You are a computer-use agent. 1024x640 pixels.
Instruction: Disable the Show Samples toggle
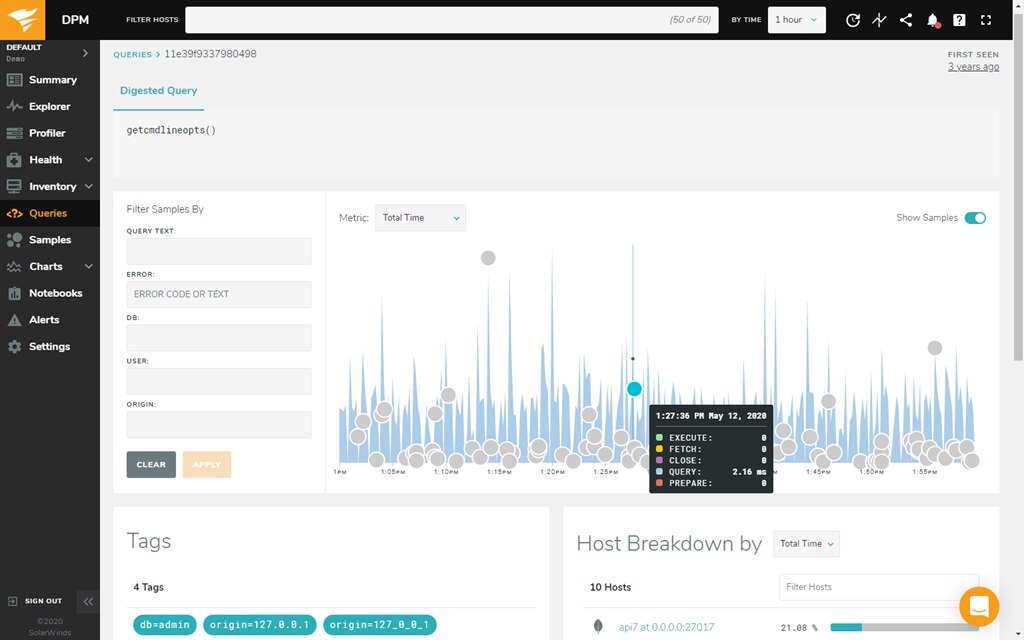(x=975, y=217)
